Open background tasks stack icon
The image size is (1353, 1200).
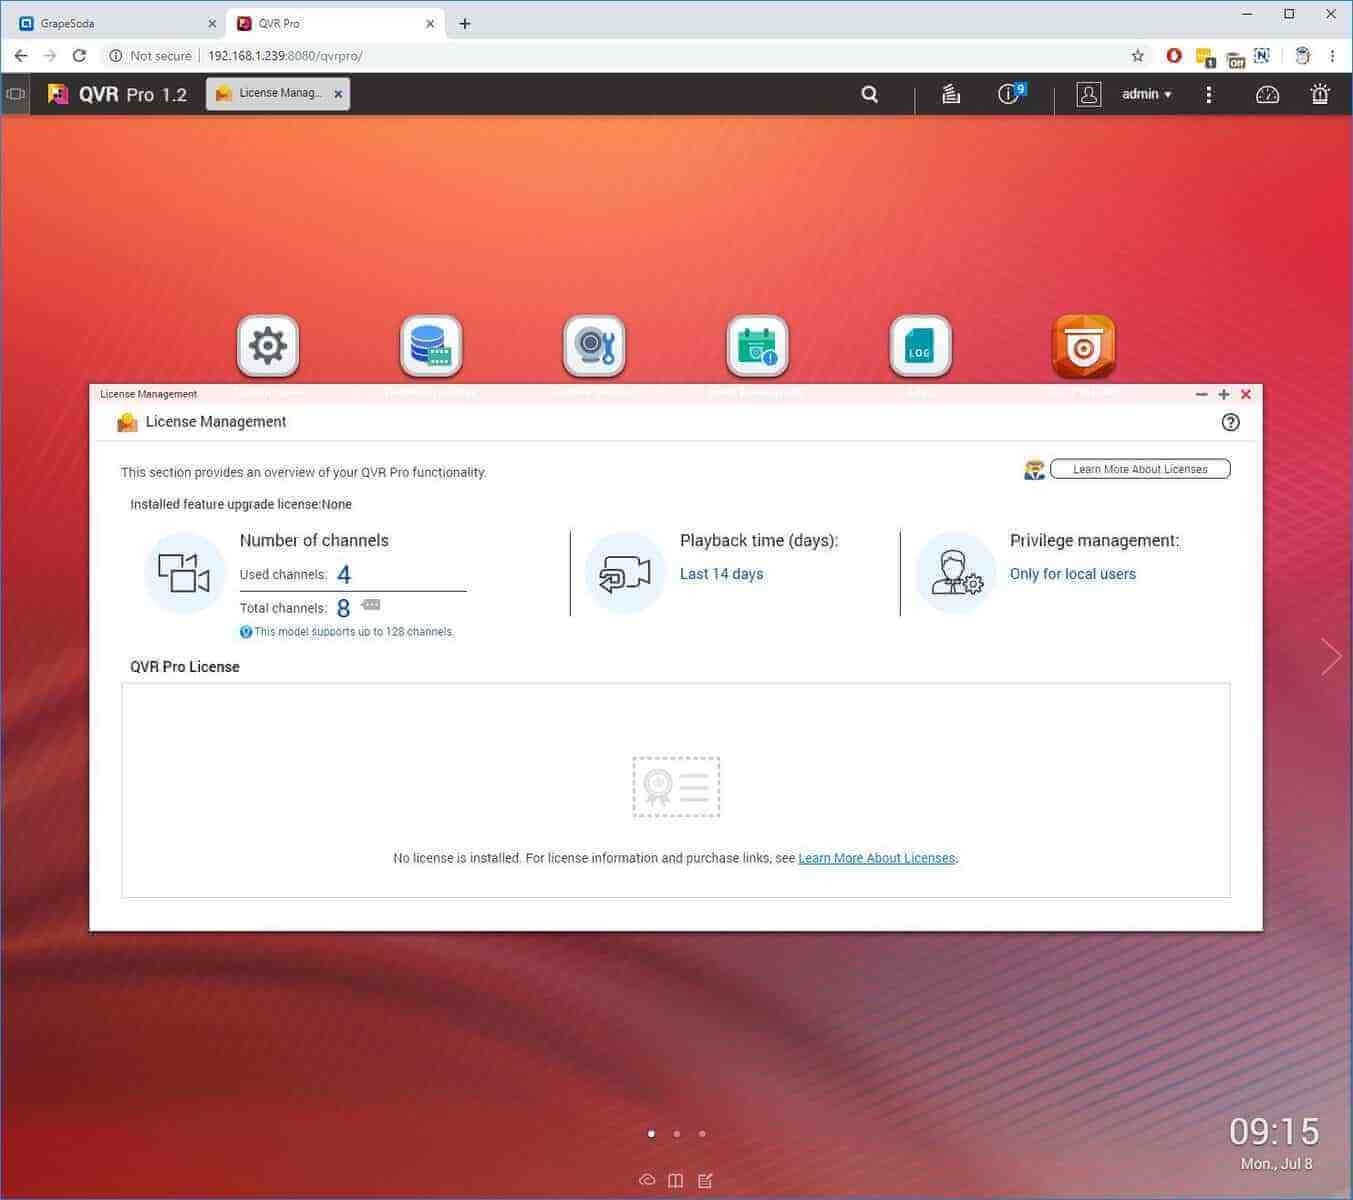click(951, 94)
